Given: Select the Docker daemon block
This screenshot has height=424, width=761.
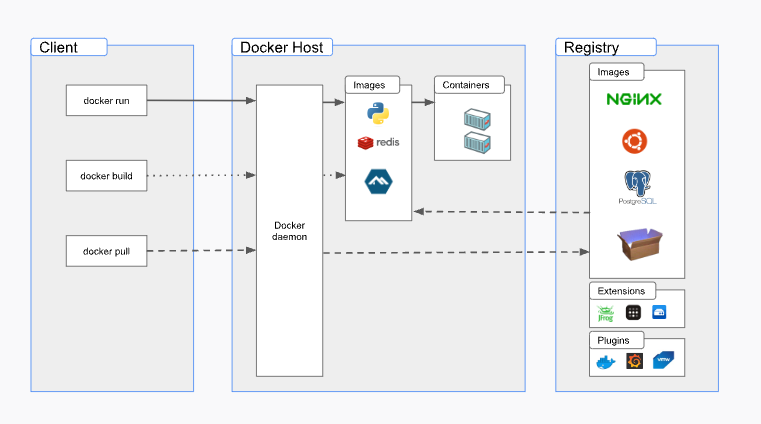Looking at the screenshot, I should (x=289, y=230).
